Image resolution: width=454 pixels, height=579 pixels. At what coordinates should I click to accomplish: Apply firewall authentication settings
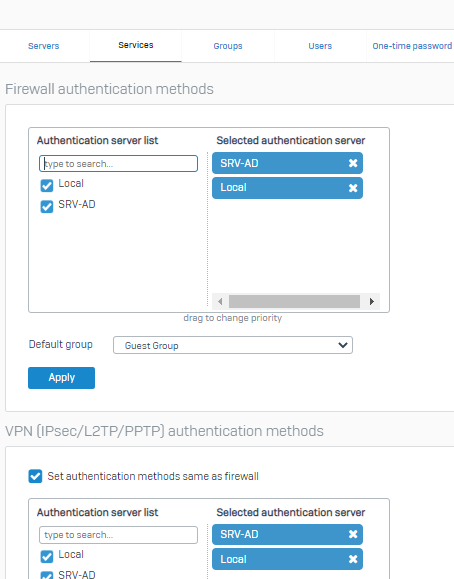pos(61,378)
